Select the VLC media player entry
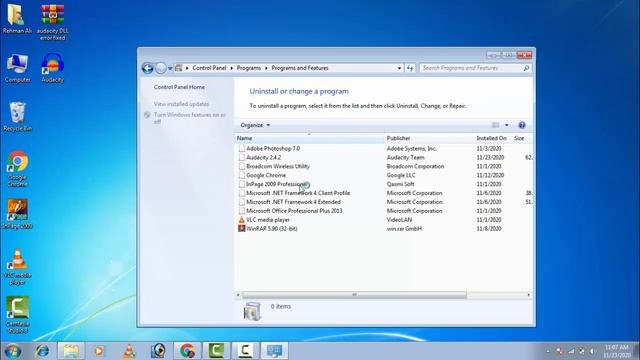 pyautogui.click(x=268, y=220)
